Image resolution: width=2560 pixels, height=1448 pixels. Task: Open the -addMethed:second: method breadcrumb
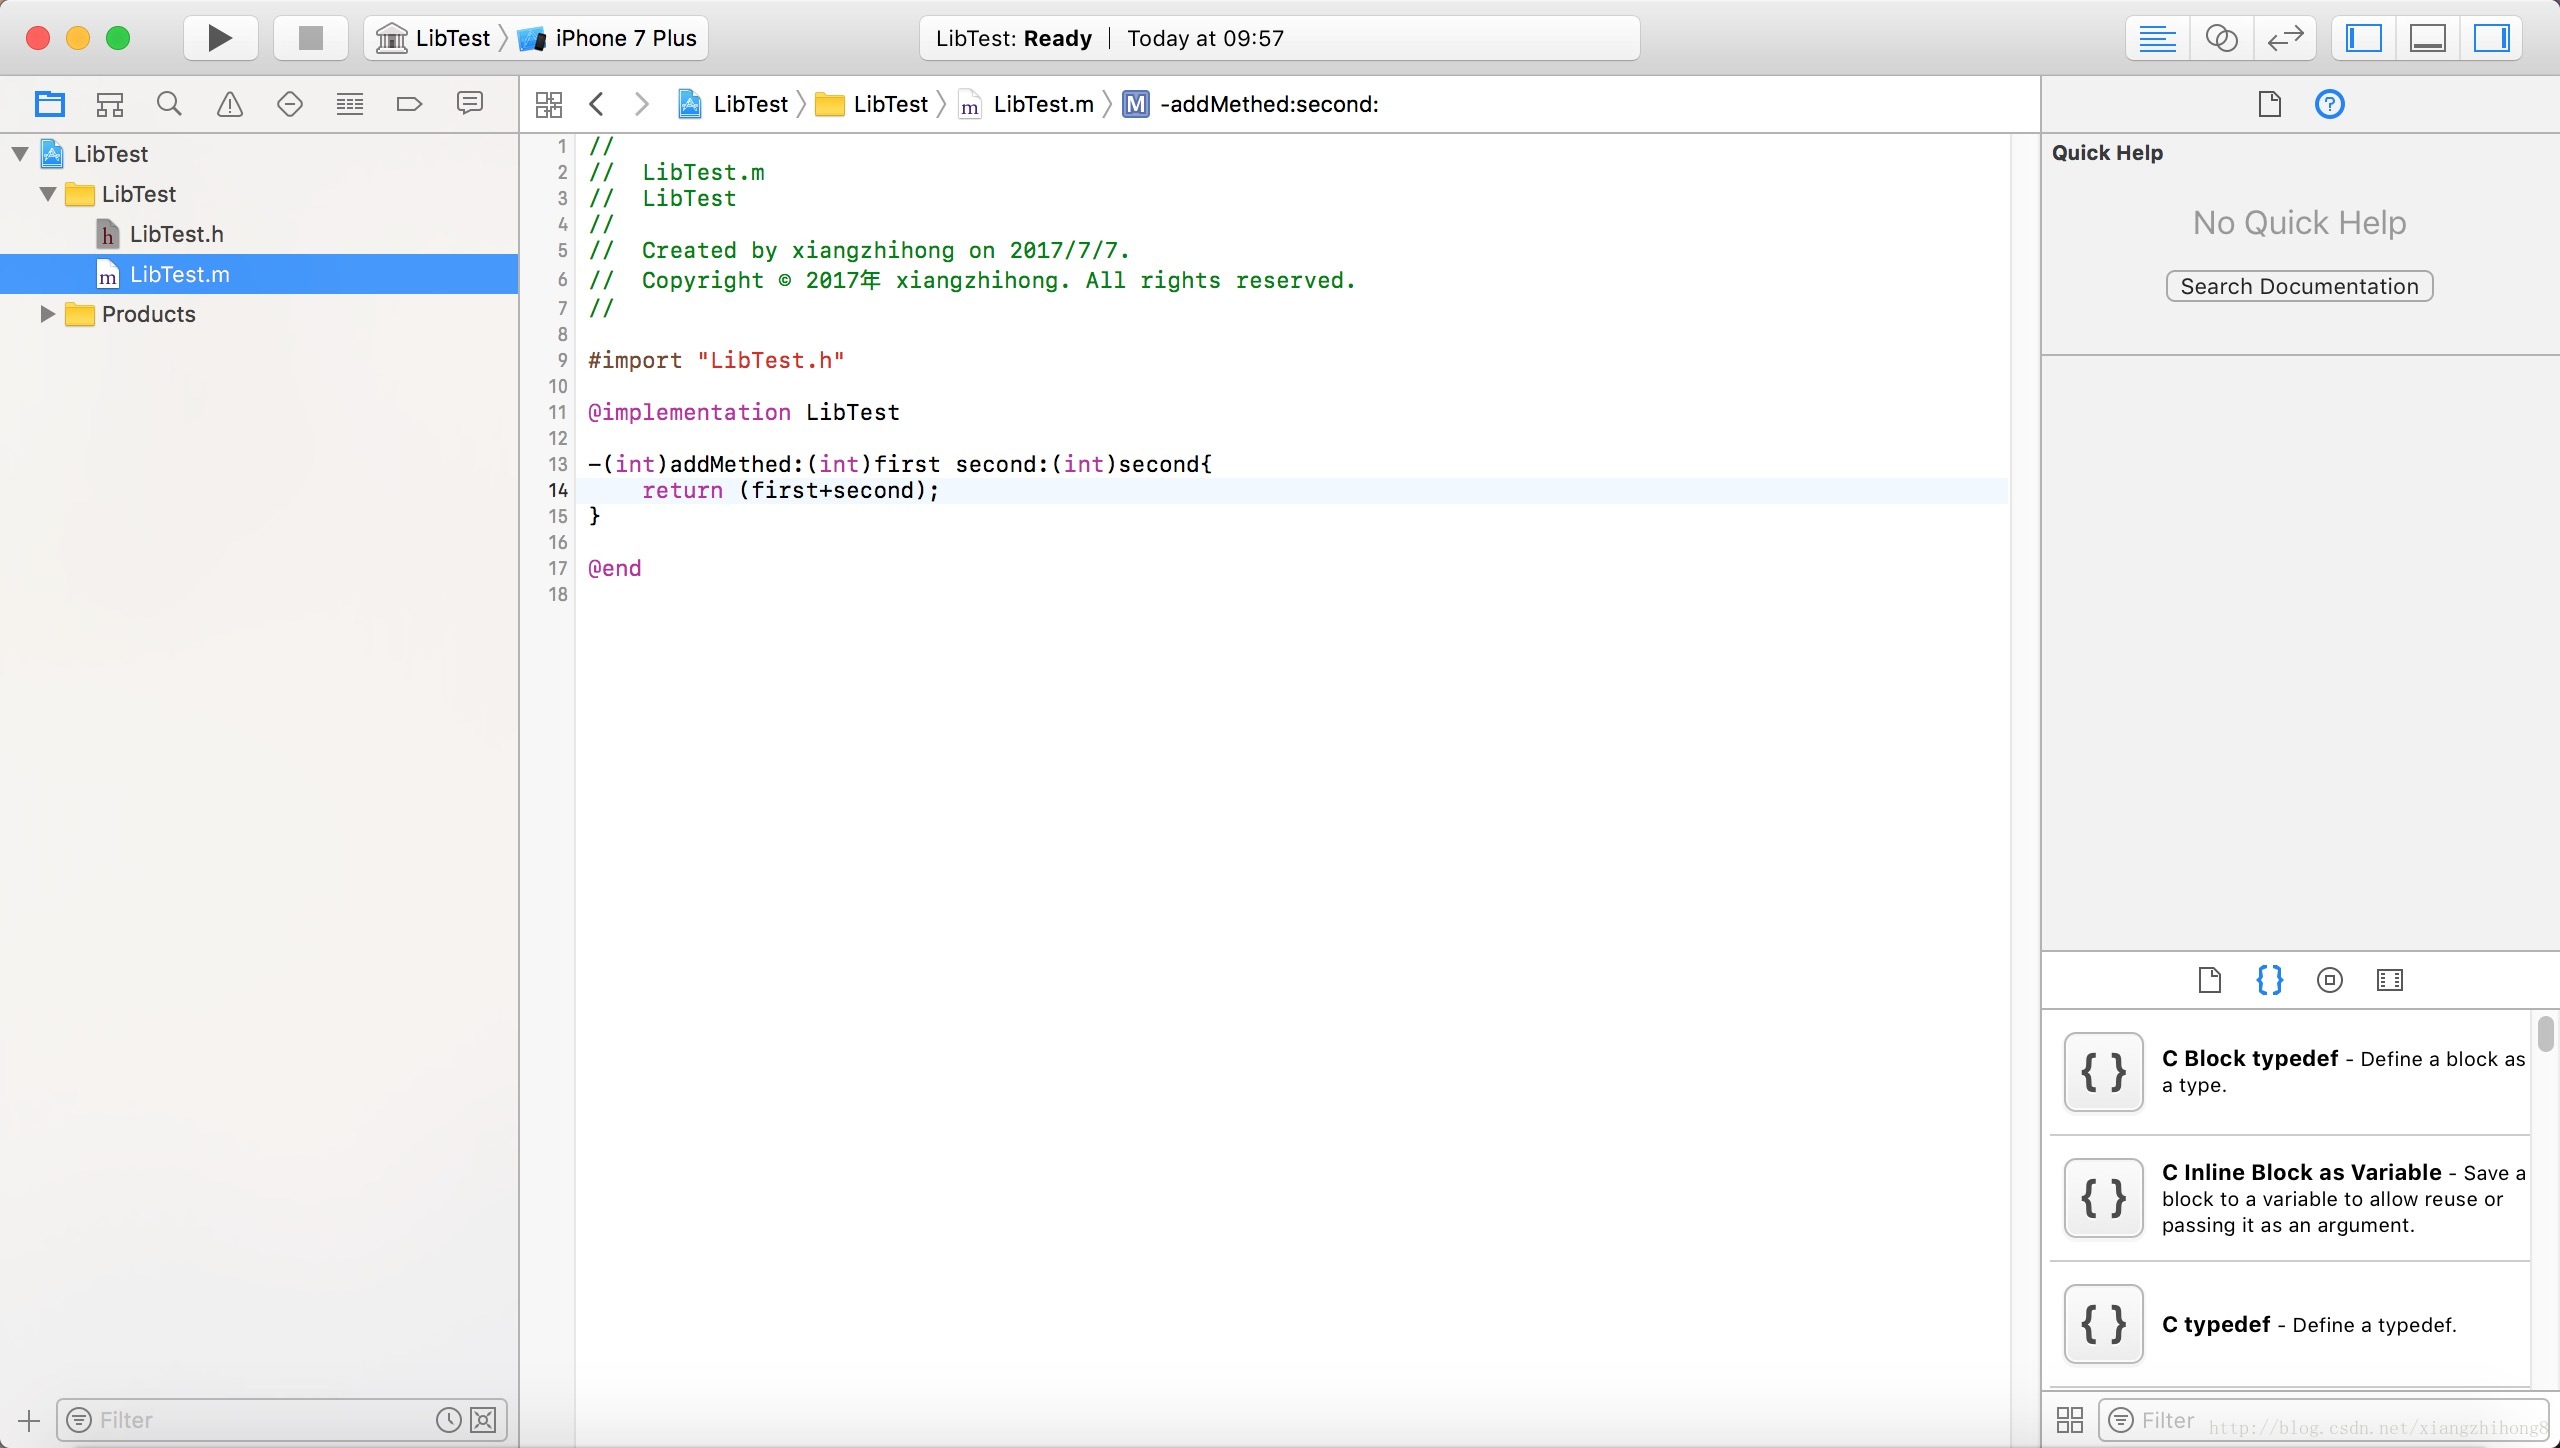(x=1250, y=104)
